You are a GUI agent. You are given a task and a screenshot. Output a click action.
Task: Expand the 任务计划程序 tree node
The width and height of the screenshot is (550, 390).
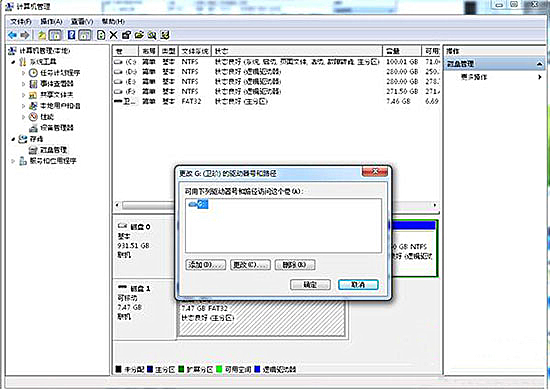tap(24, 73)
